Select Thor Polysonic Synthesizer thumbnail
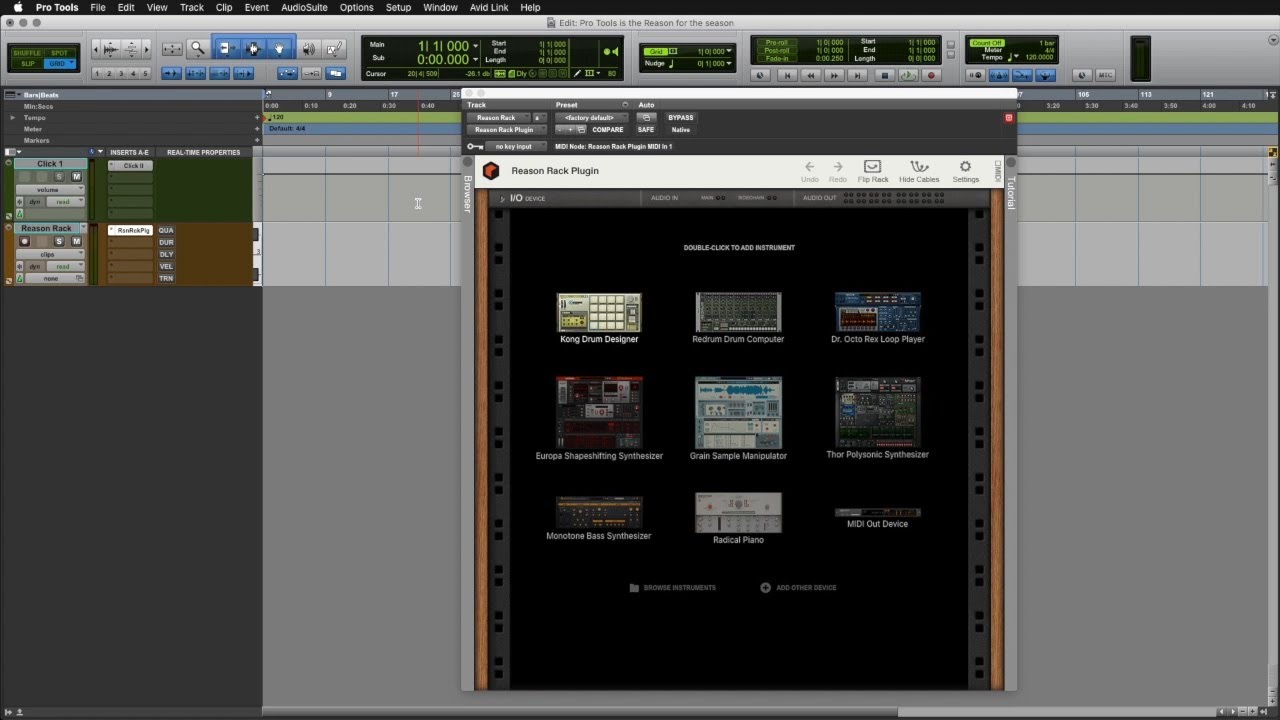The height and width of the screenshot is (720, 1280). click(x=877, y=413)
